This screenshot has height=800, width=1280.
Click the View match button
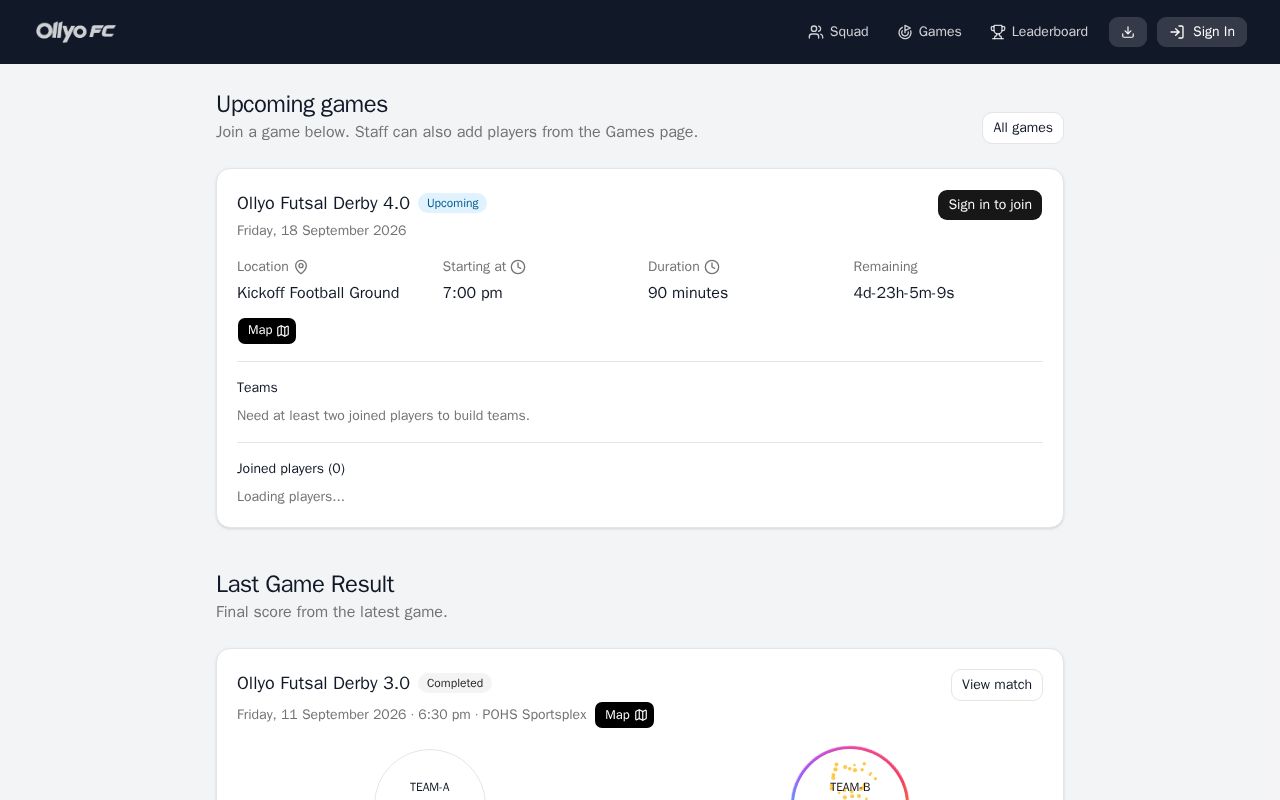coord(997,685)
